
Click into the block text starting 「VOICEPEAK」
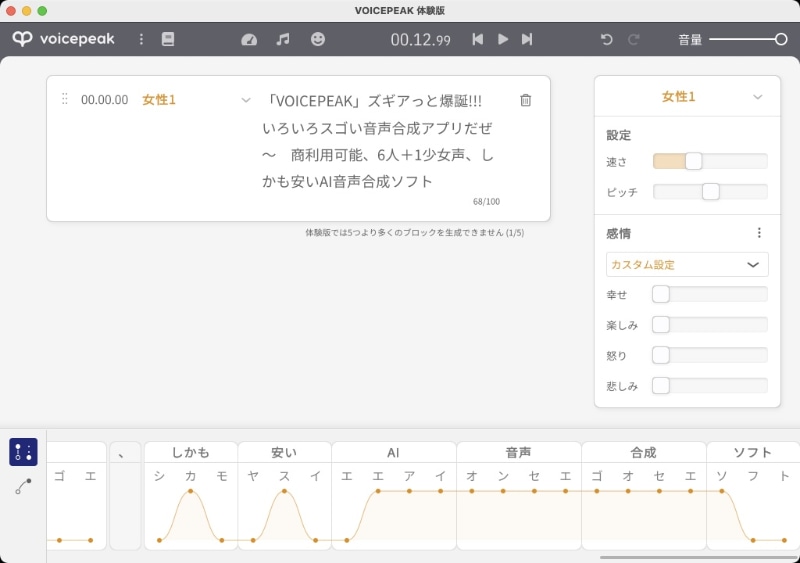[378, 141]
